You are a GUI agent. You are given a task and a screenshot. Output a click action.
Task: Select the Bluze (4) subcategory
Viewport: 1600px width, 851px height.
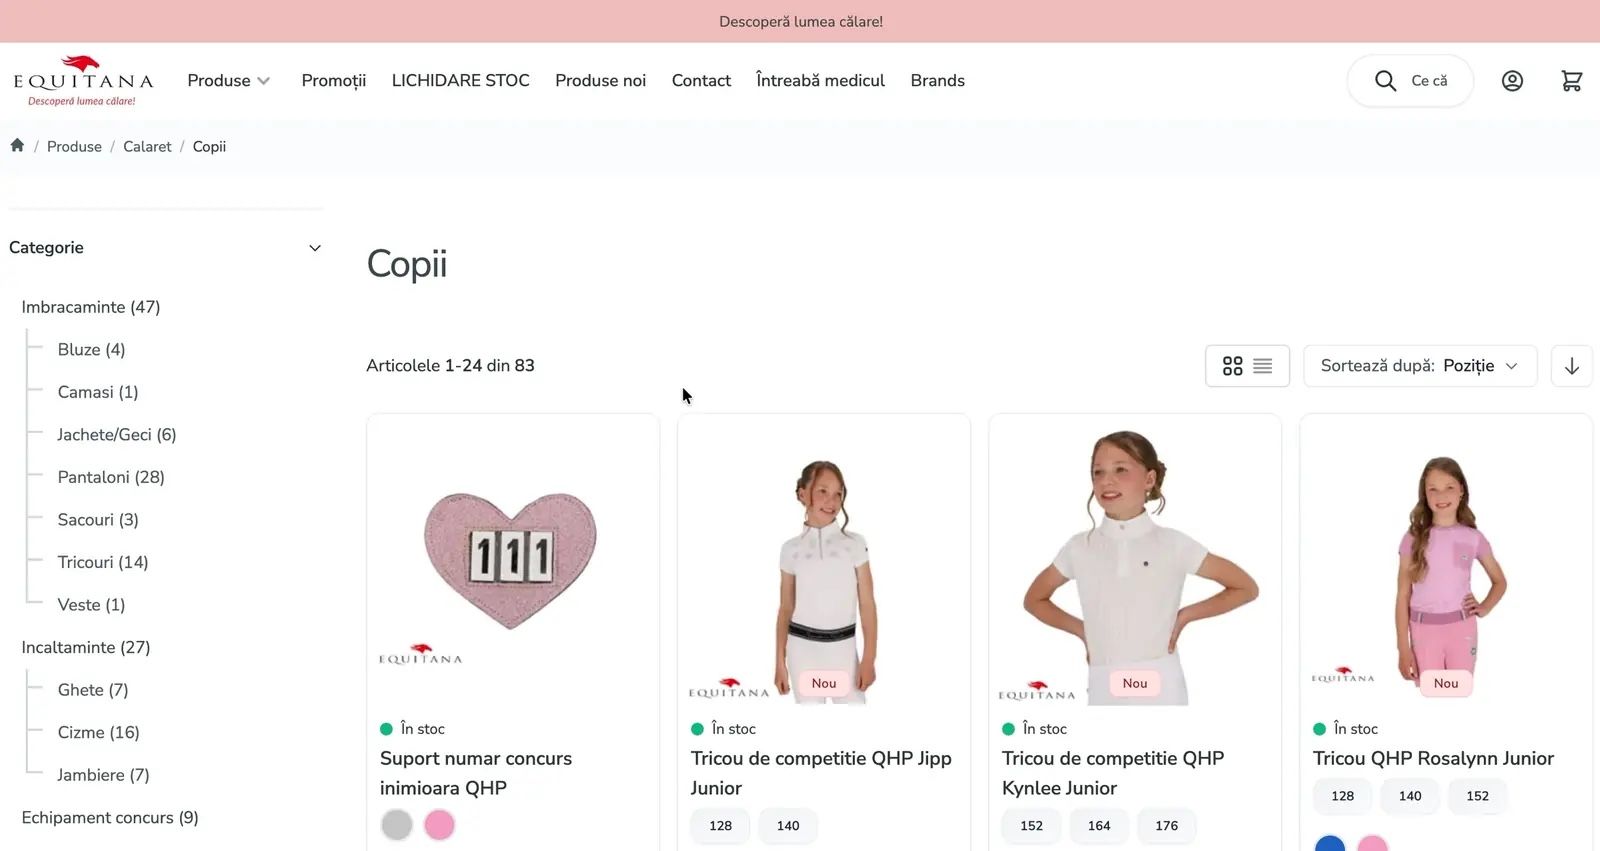tap(91, 350)
